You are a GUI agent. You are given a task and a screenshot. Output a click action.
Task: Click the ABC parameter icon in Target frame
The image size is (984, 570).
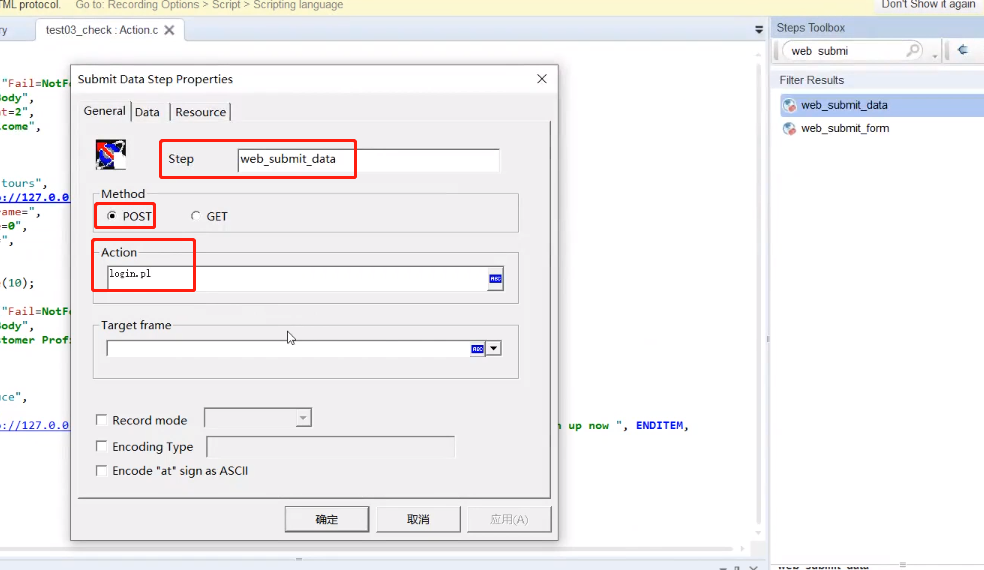click(478, 348)
